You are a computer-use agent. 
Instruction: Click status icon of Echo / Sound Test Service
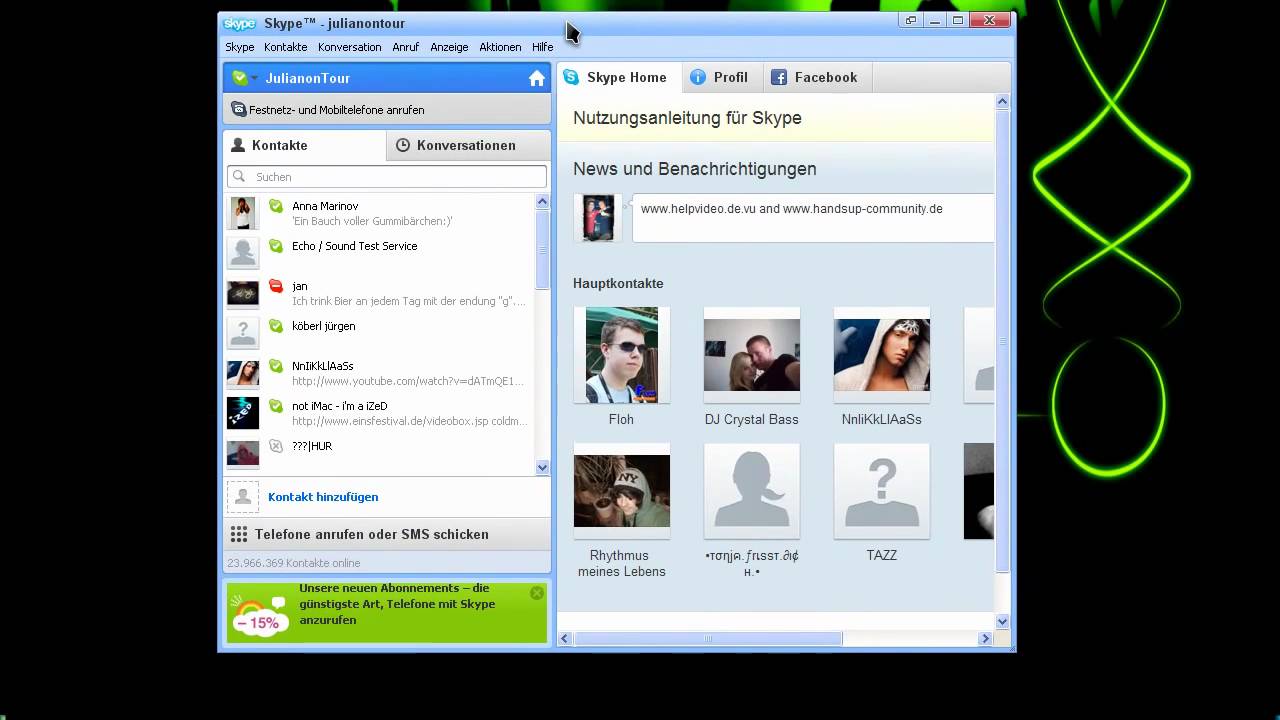(276, 246)
